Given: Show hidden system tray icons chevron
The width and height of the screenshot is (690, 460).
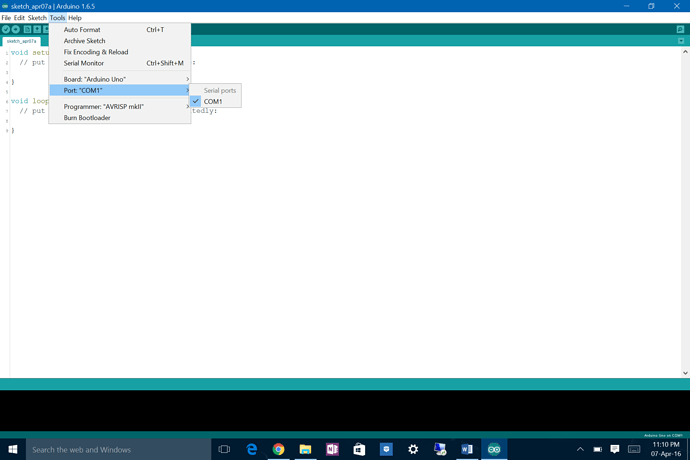Looking at the screenshot, I should [x=580, y=449].
